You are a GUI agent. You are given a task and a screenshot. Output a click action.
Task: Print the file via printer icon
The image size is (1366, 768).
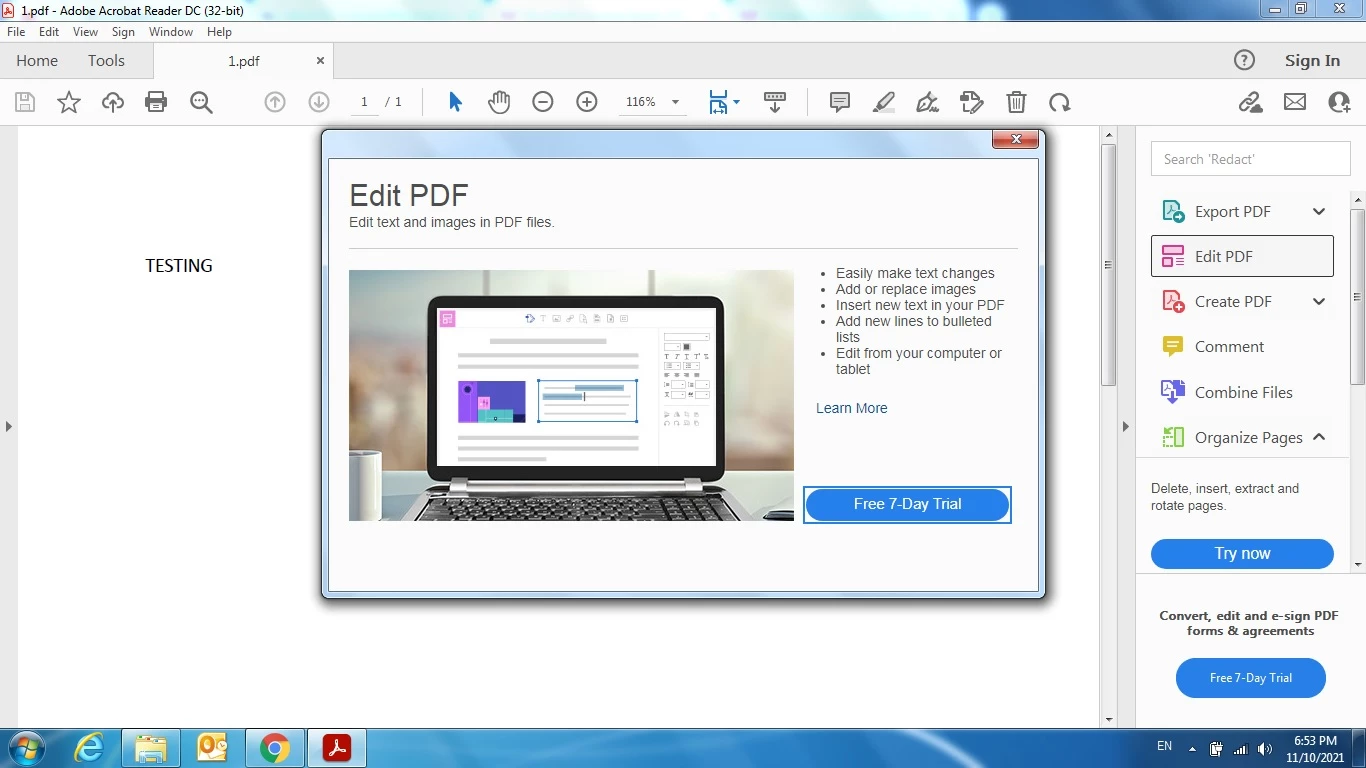click(x=156, y=102)
